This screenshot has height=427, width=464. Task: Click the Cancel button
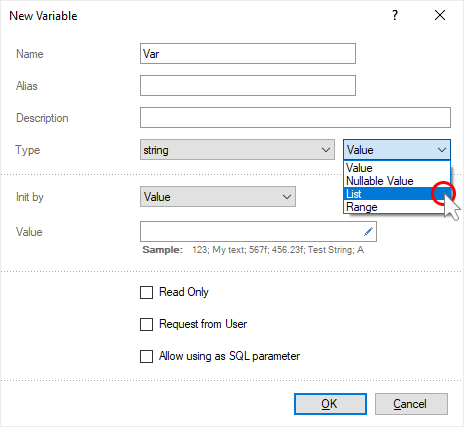[x=411, y=404]
